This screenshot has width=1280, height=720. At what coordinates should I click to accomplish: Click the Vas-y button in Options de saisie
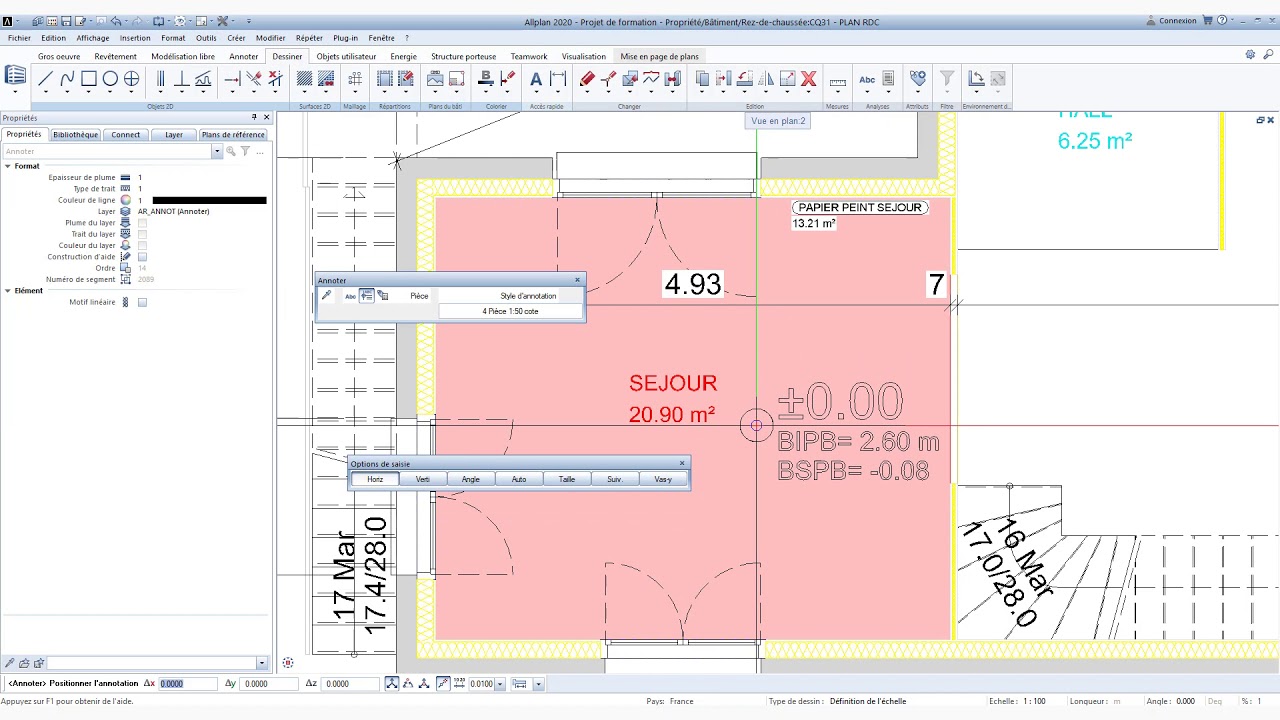coord(663,479)
